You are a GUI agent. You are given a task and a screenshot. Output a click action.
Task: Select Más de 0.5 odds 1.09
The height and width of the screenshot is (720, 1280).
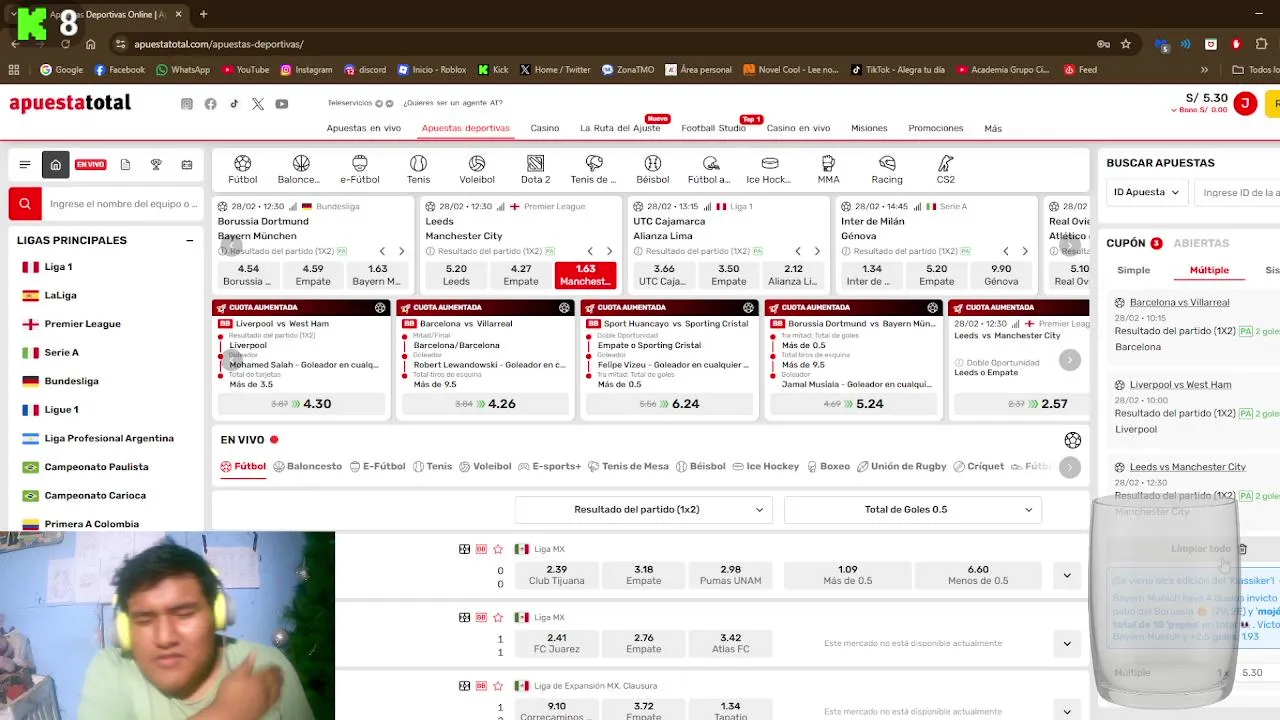point(847,575)
